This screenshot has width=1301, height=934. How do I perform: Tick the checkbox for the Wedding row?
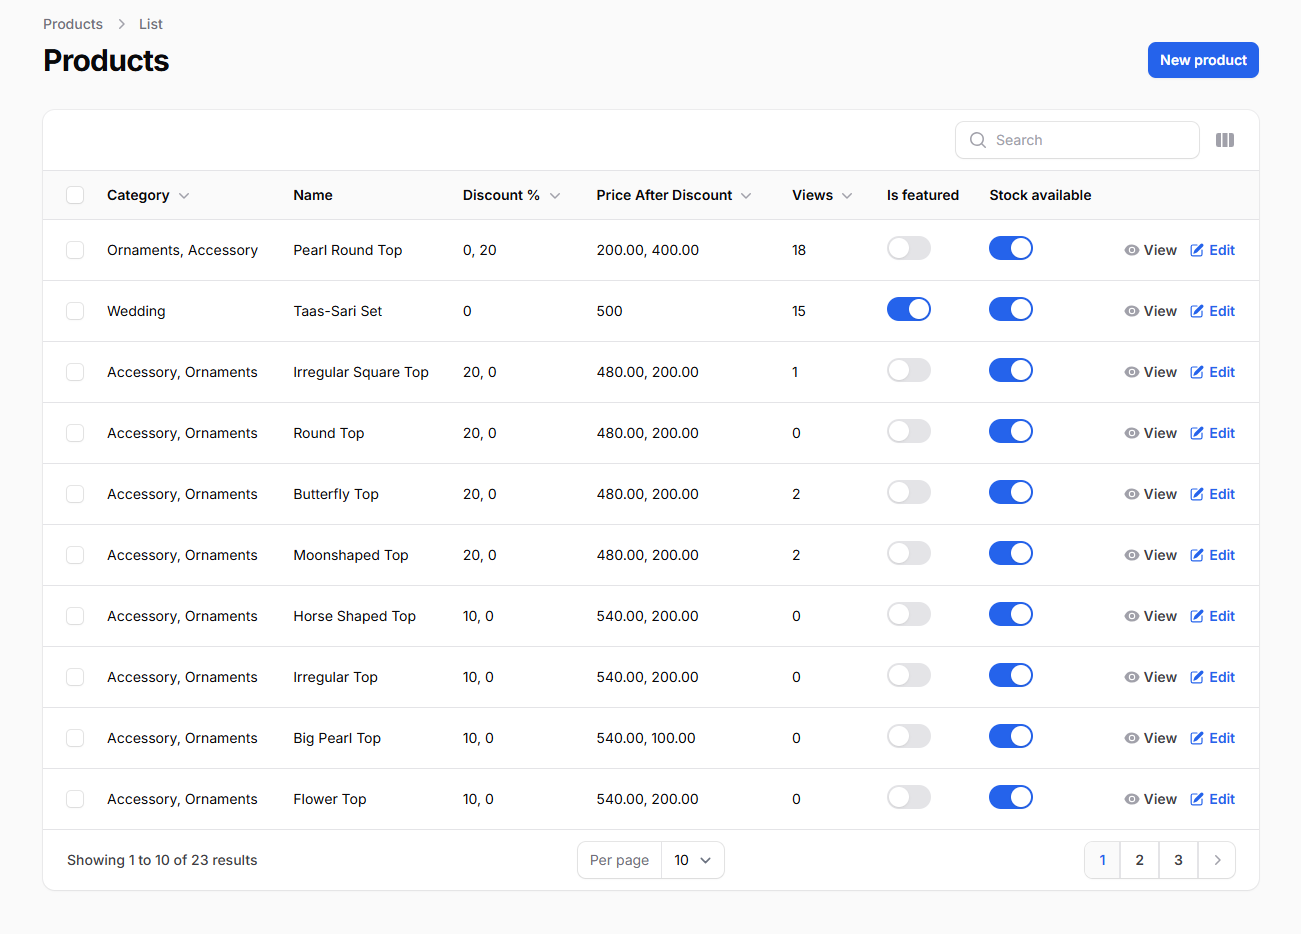pos(75,311)
